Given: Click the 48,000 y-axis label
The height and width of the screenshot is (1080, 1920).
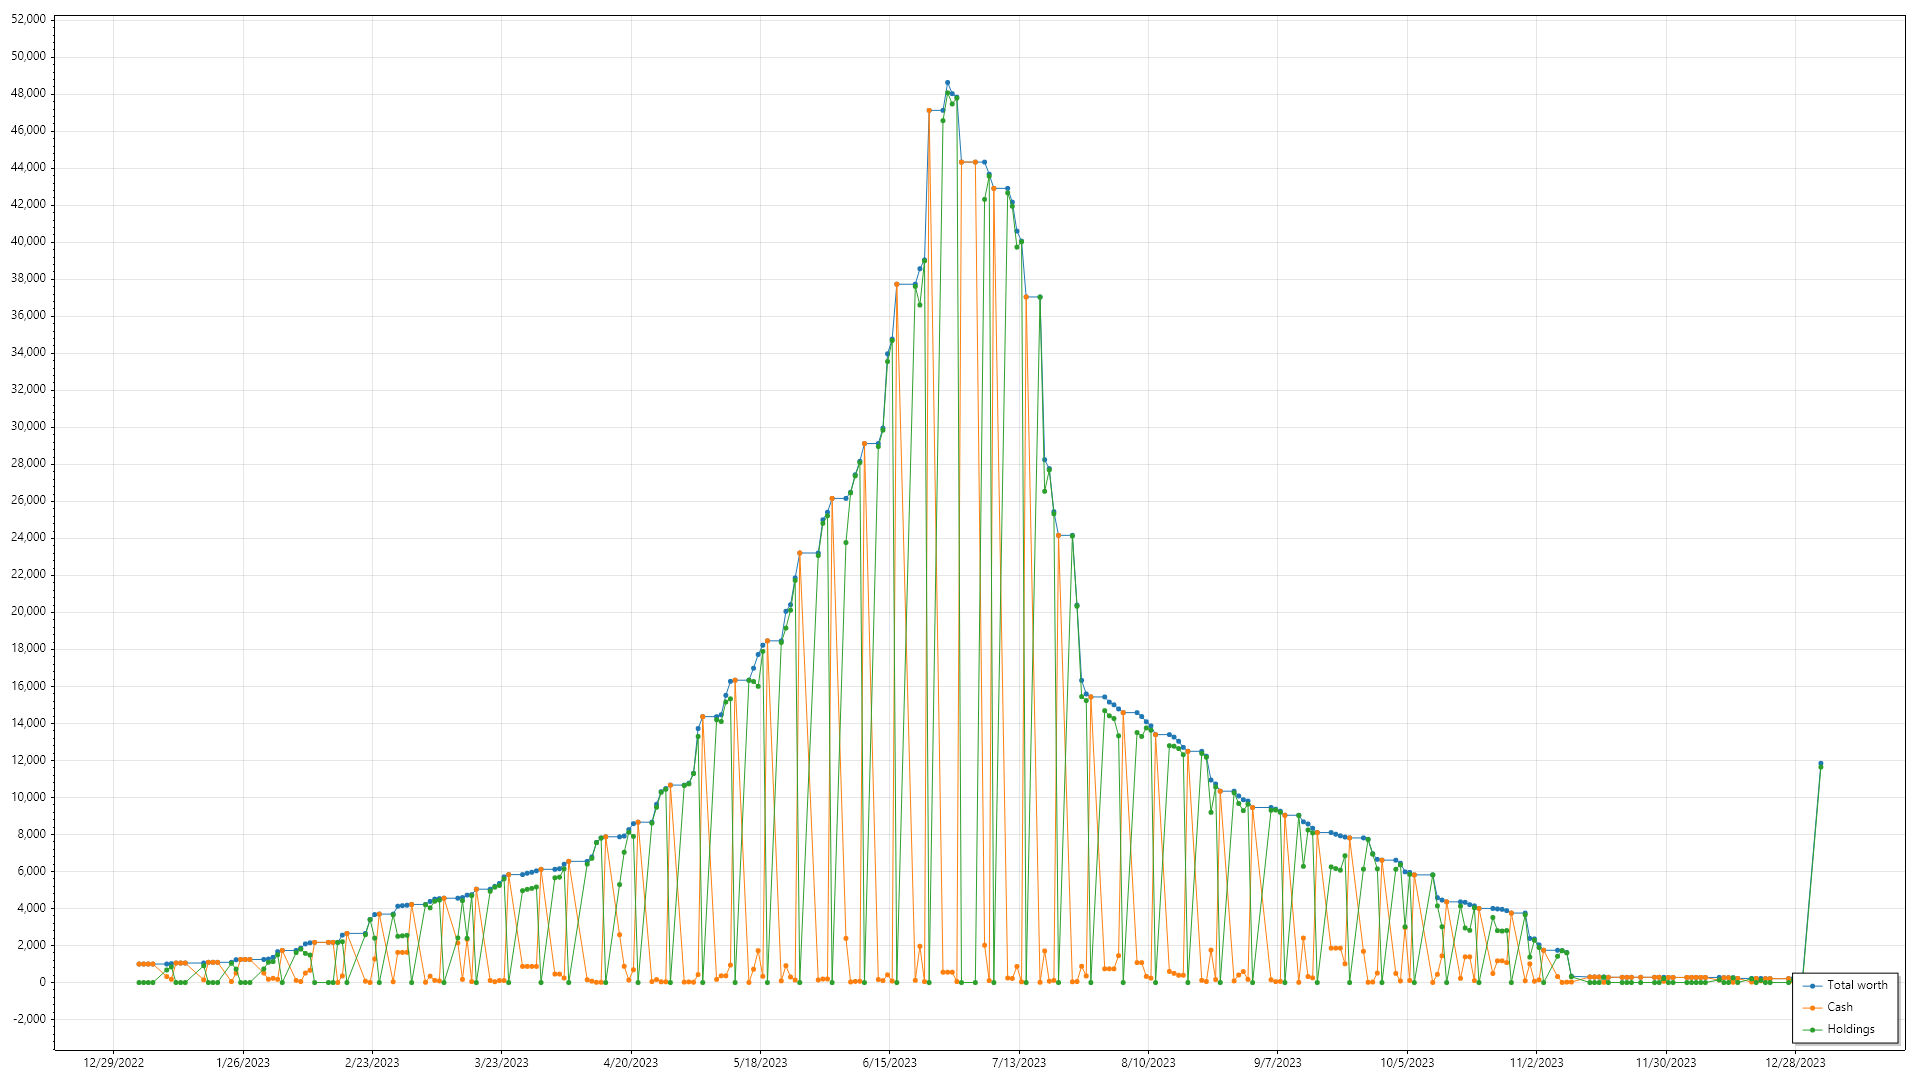Looking at the screenshot, I should [x=28, y=93].
